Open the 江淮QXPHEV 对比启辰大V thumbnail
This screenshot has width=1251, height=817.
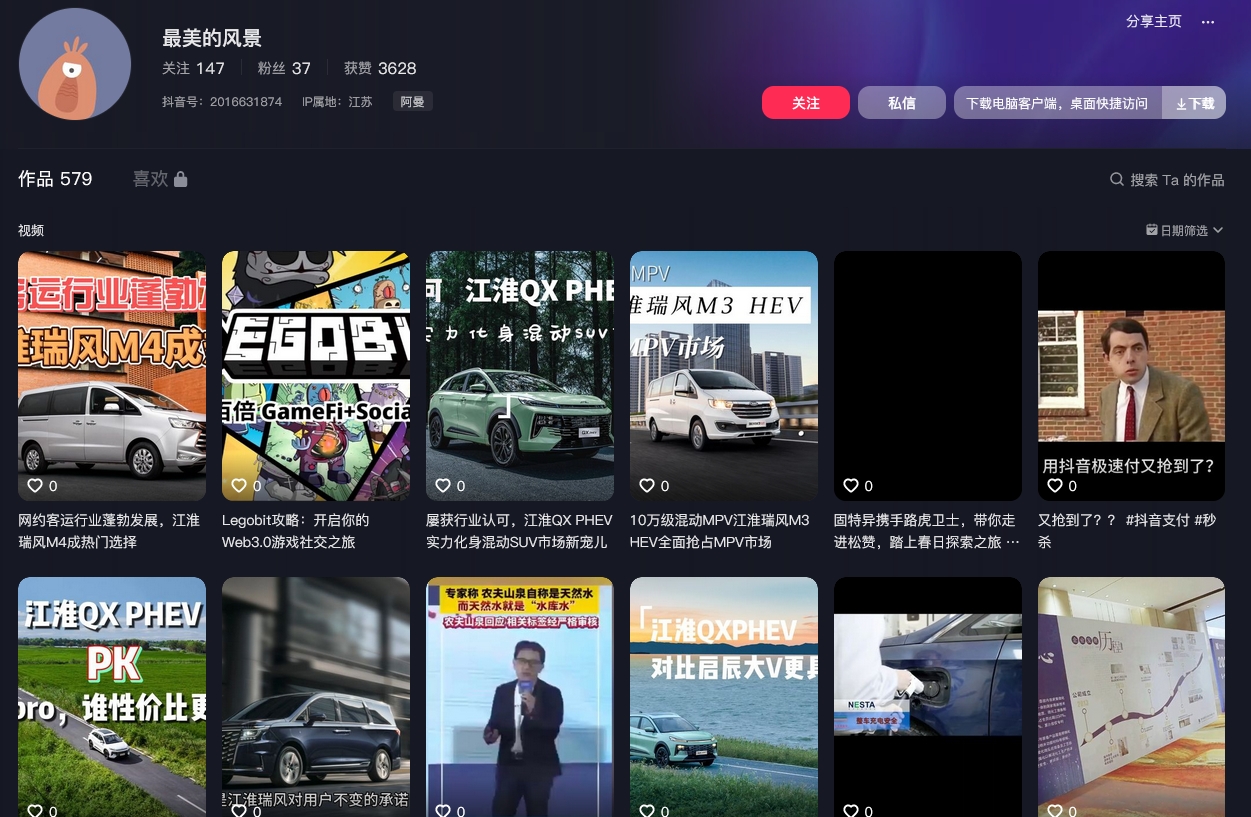click(x=724, y=697)
